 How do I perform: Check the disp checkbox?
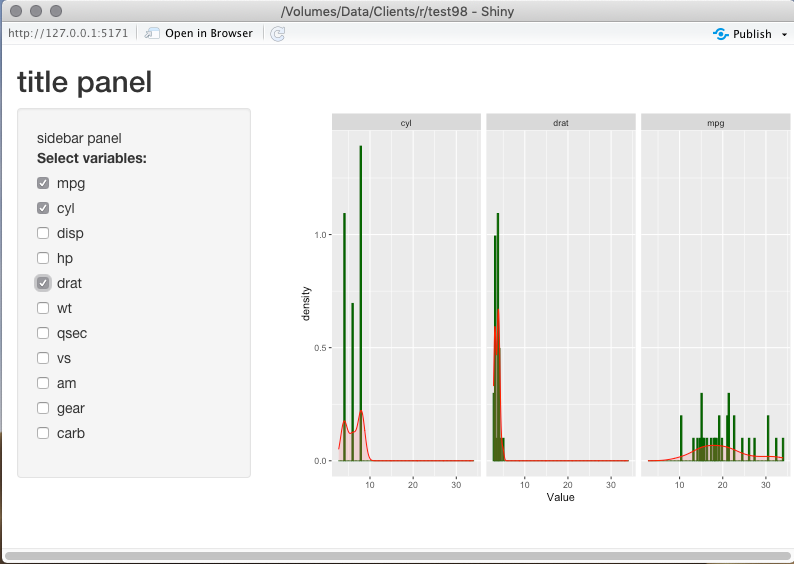coord(43,233)
